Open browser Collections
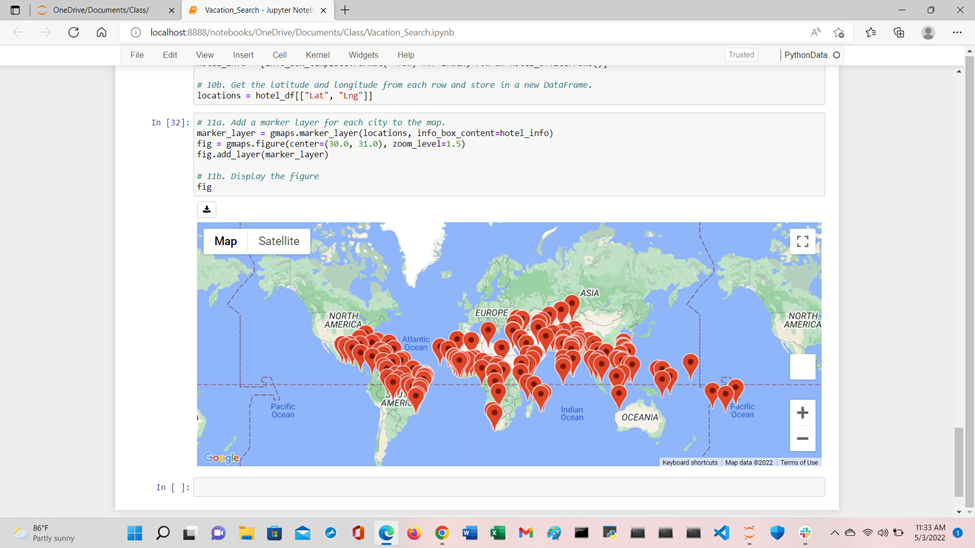 click(x=899, y=32)
